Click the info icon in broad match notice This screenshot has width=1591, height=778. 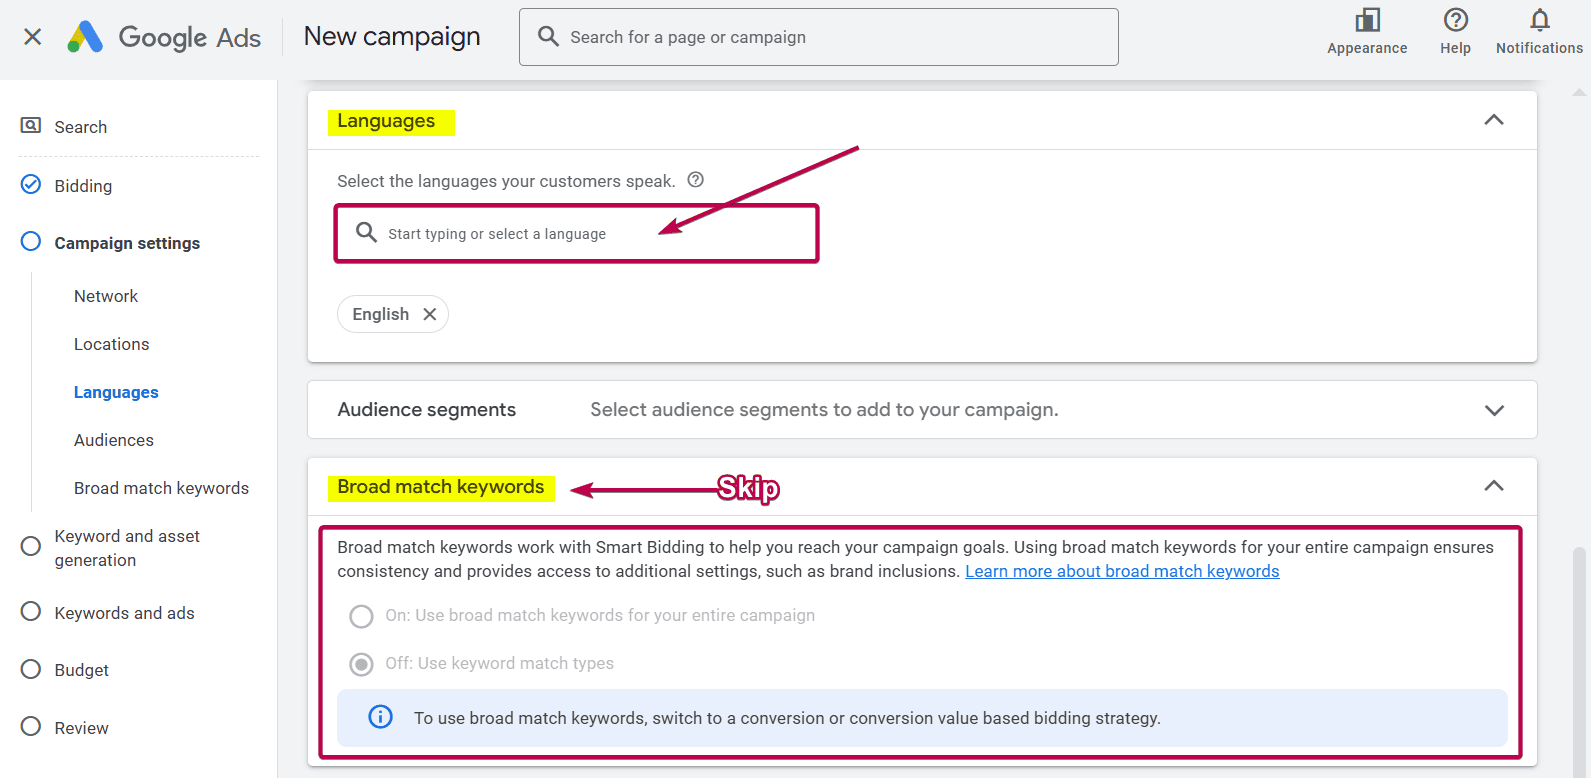(381, 717)
